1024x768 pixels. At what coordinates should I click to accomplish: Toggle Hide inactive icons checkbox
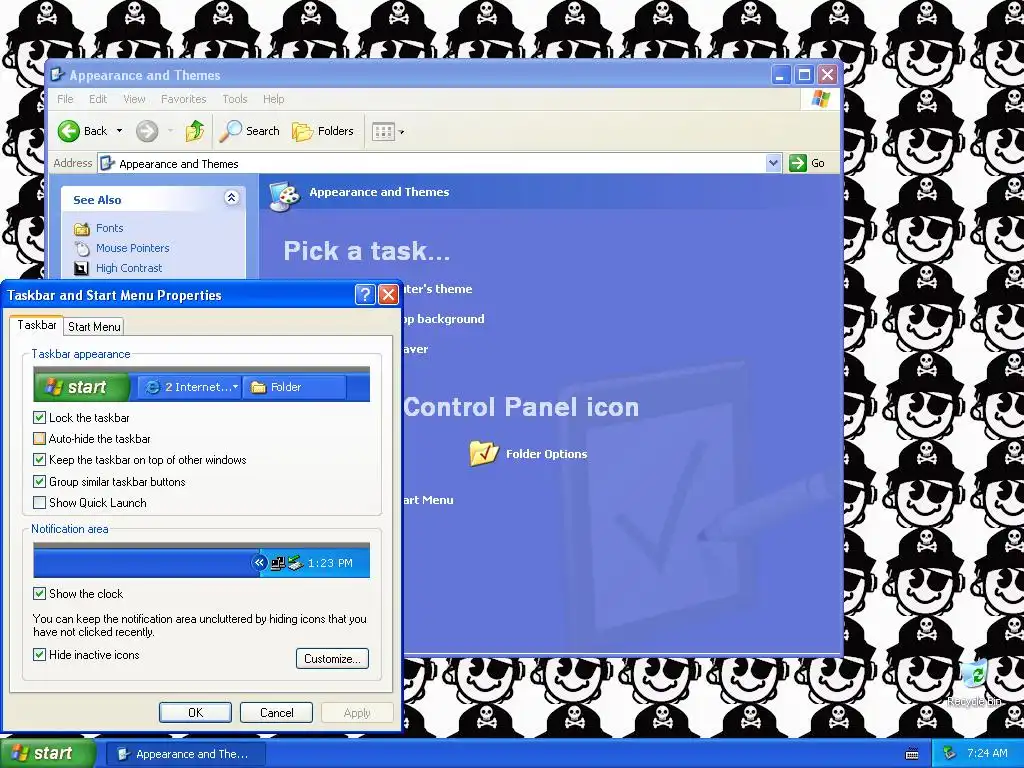(x=39, y=654)
